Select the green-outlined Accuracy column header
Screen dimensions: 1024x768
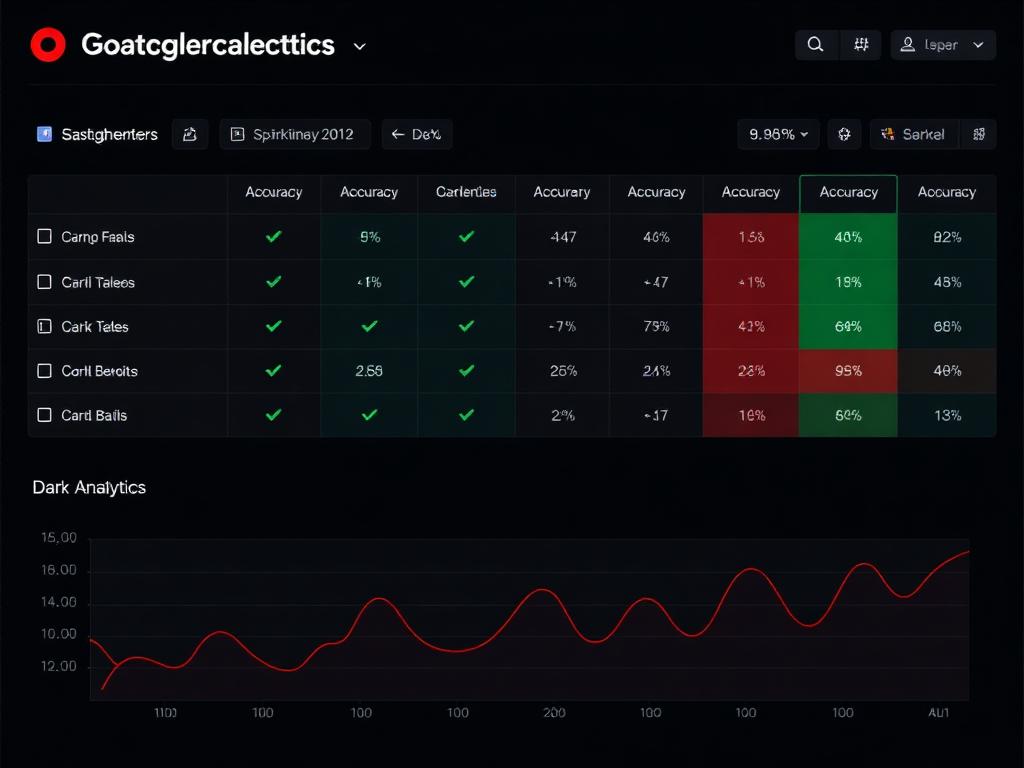[848, 193]
